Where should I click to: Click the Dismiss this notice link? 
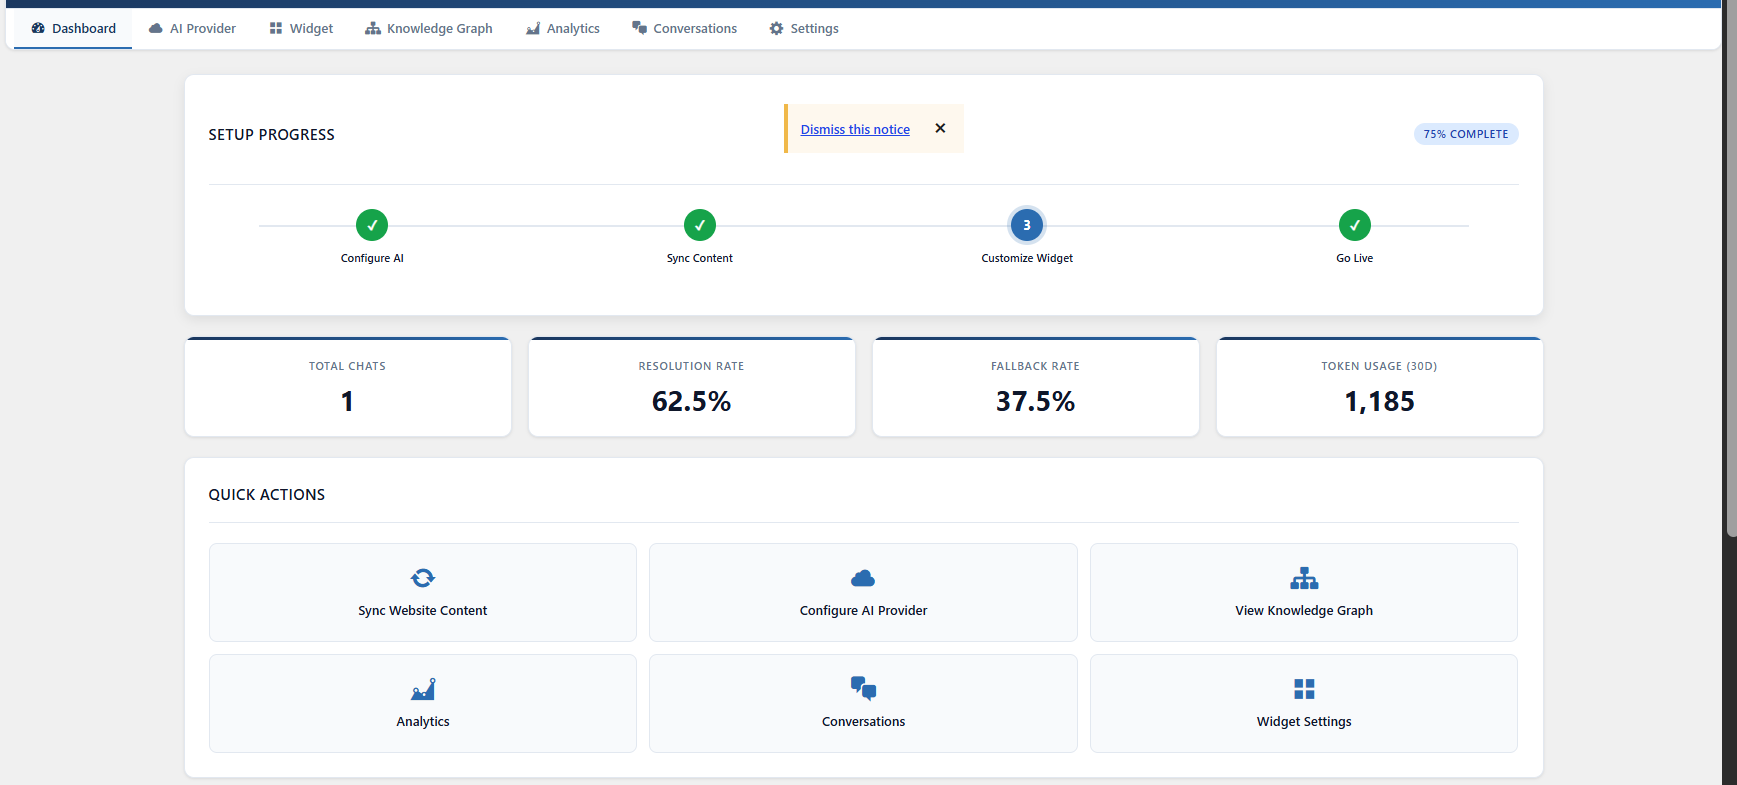click(x=855, y=129)
